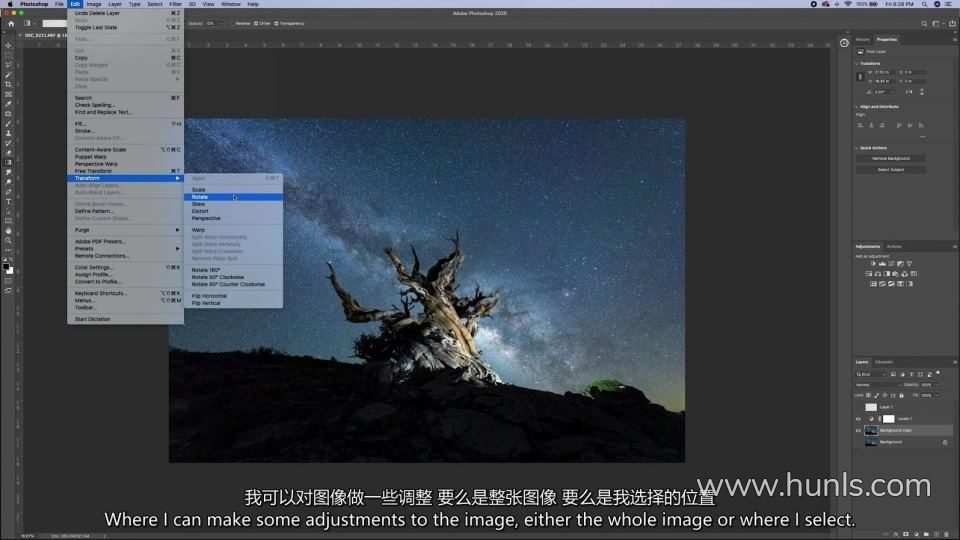This screenshot has width=960, height=540.
Task: Toggle the Dither checkbox in options bar
Action: (257, 24)
